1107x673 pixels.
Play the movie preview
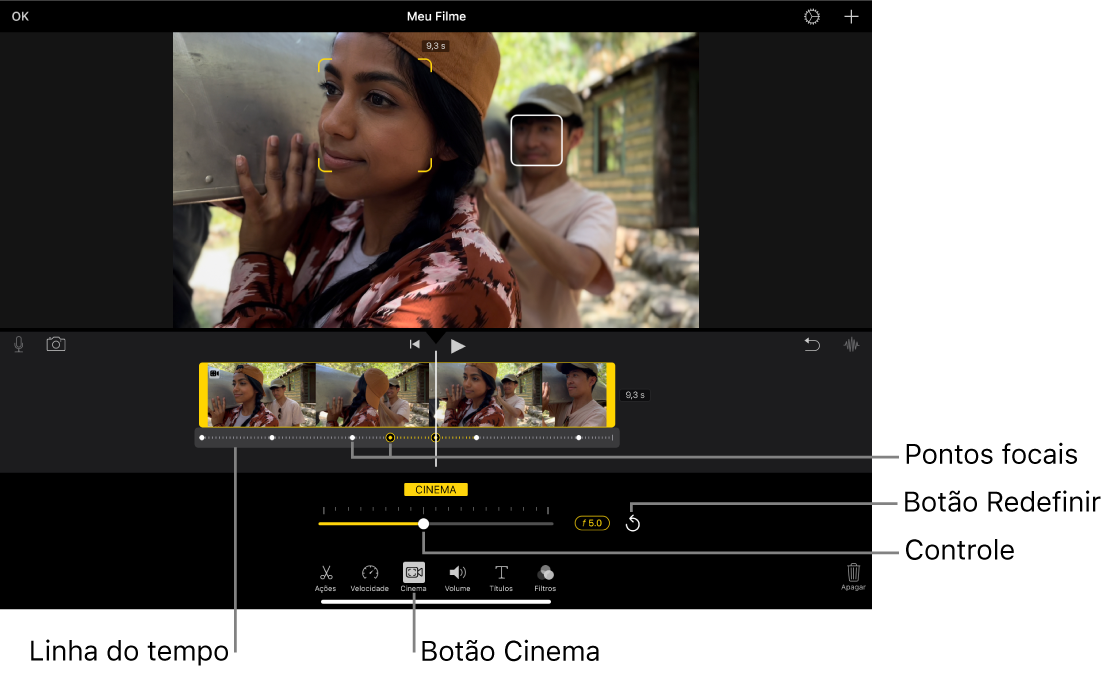[x=457, y=346]
